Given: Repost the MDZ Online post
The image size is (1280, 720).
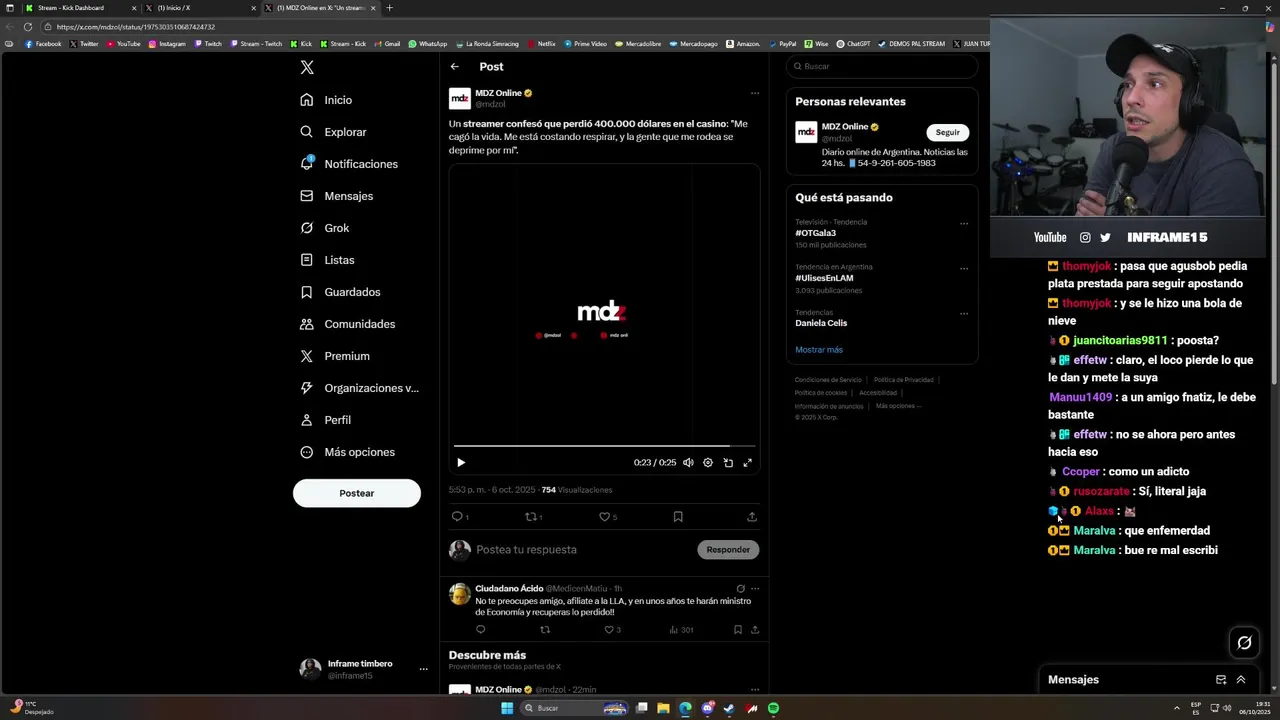Looking at the screenshot, I should pyautogui.click(x=531, y=517).
